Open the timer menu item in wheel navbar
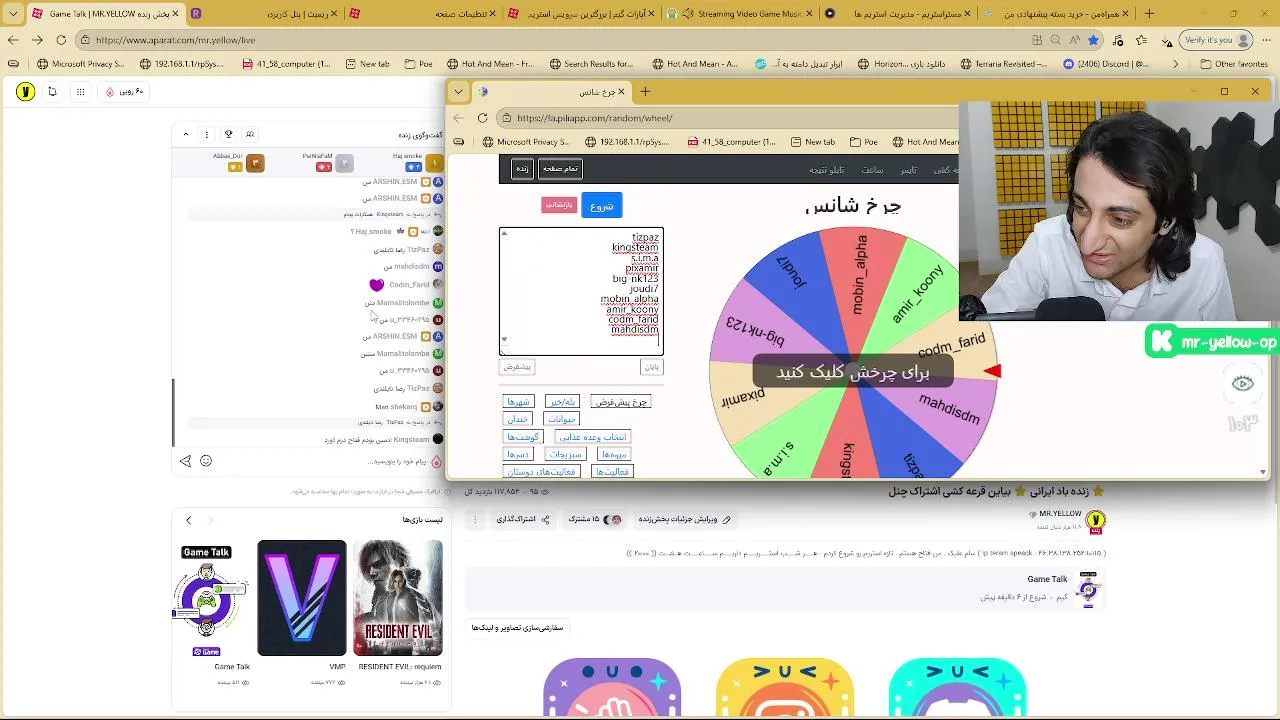Image resolution: width=1280 pixels, height=720 pixels. click(x=908, y=170)
